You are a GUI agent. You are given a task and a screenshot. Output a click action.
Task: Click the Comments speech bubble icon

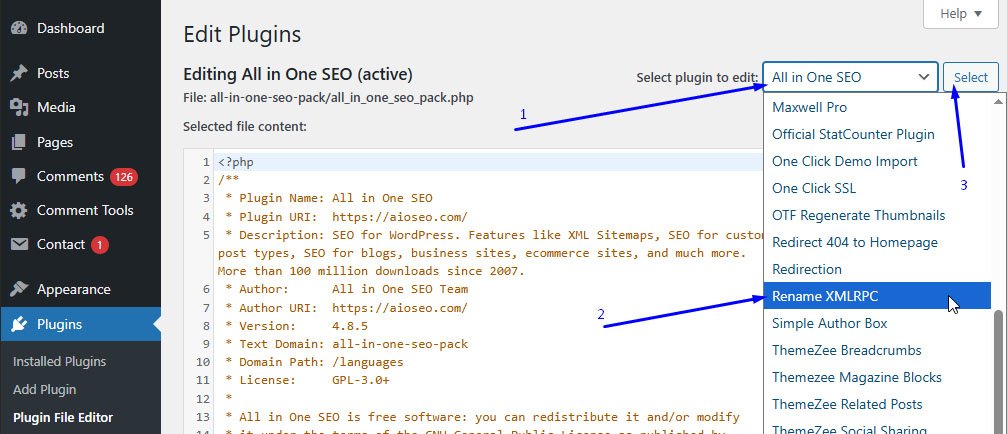[x=19, y=176]
